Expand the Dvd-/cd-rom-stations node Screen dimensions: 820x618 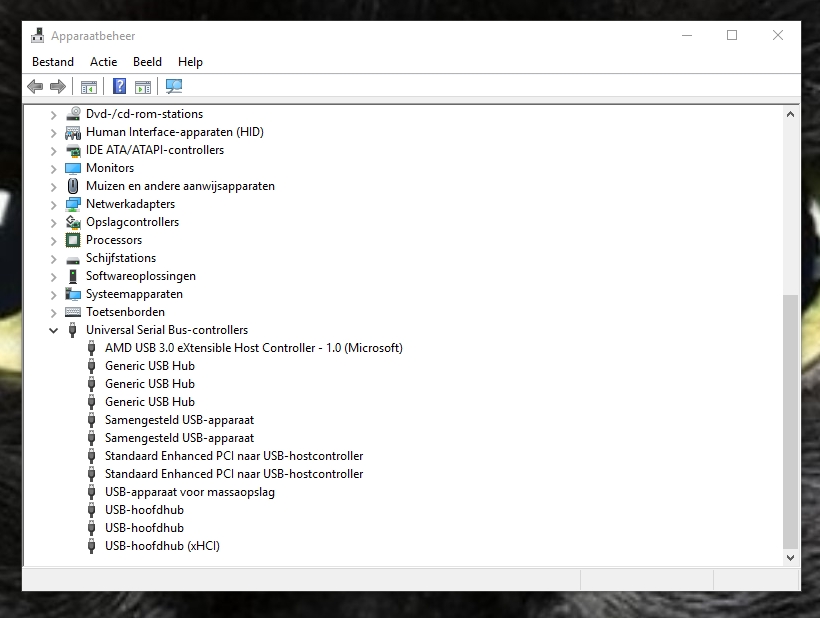point(53,115)
